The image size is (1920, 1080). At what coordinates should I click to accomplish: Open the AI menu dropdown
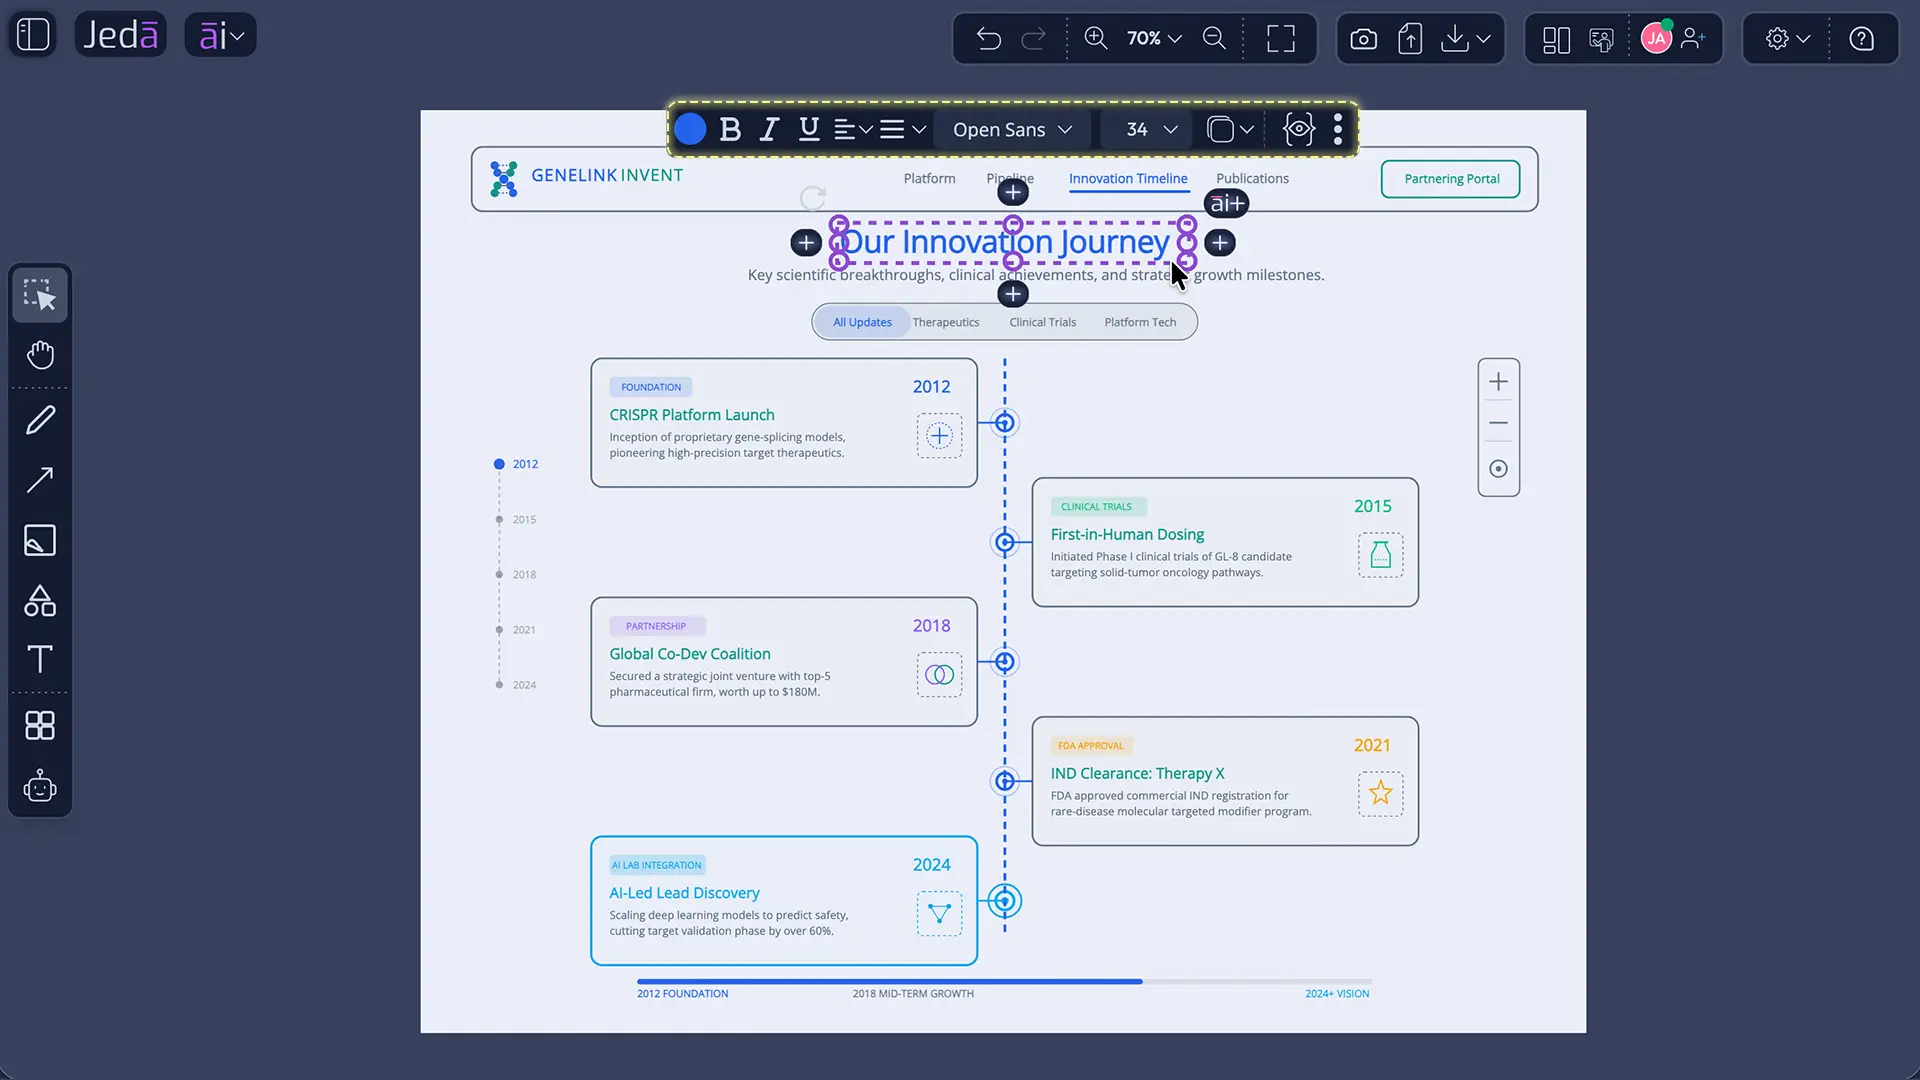pyautogui.click(x=221, y=36)
